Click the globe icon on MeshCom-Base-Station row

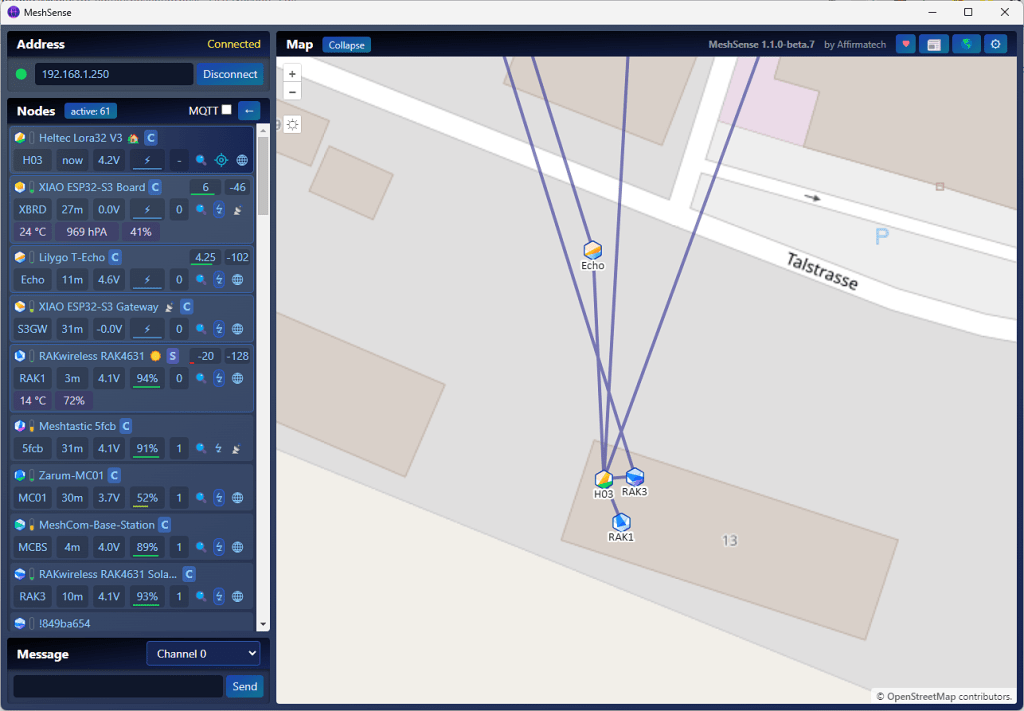(x=238, y=547)
